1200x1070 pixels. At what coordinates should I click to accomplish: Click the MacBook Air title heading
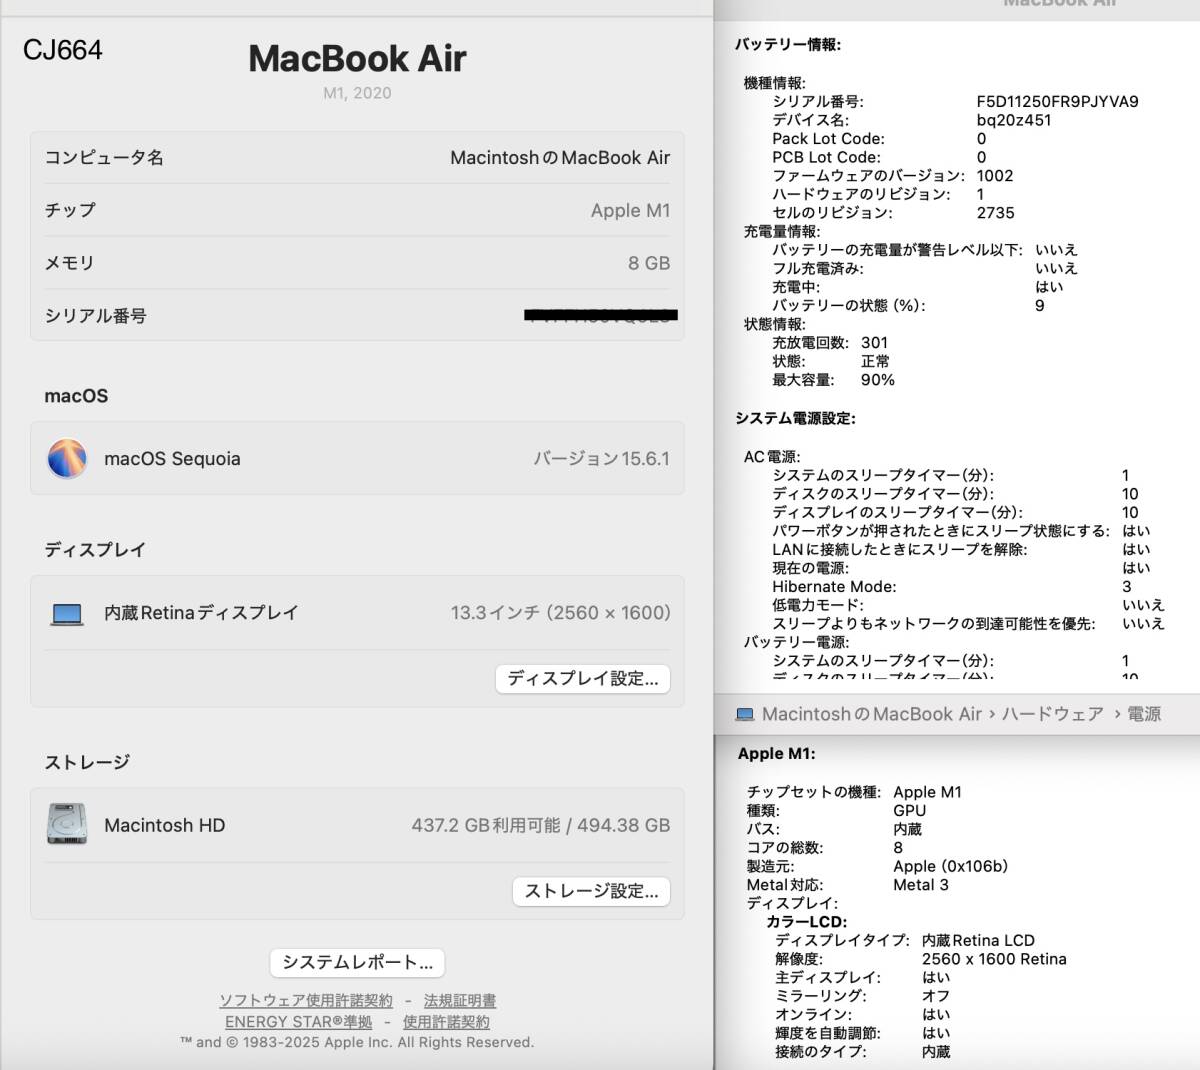[x=357, y=58]
